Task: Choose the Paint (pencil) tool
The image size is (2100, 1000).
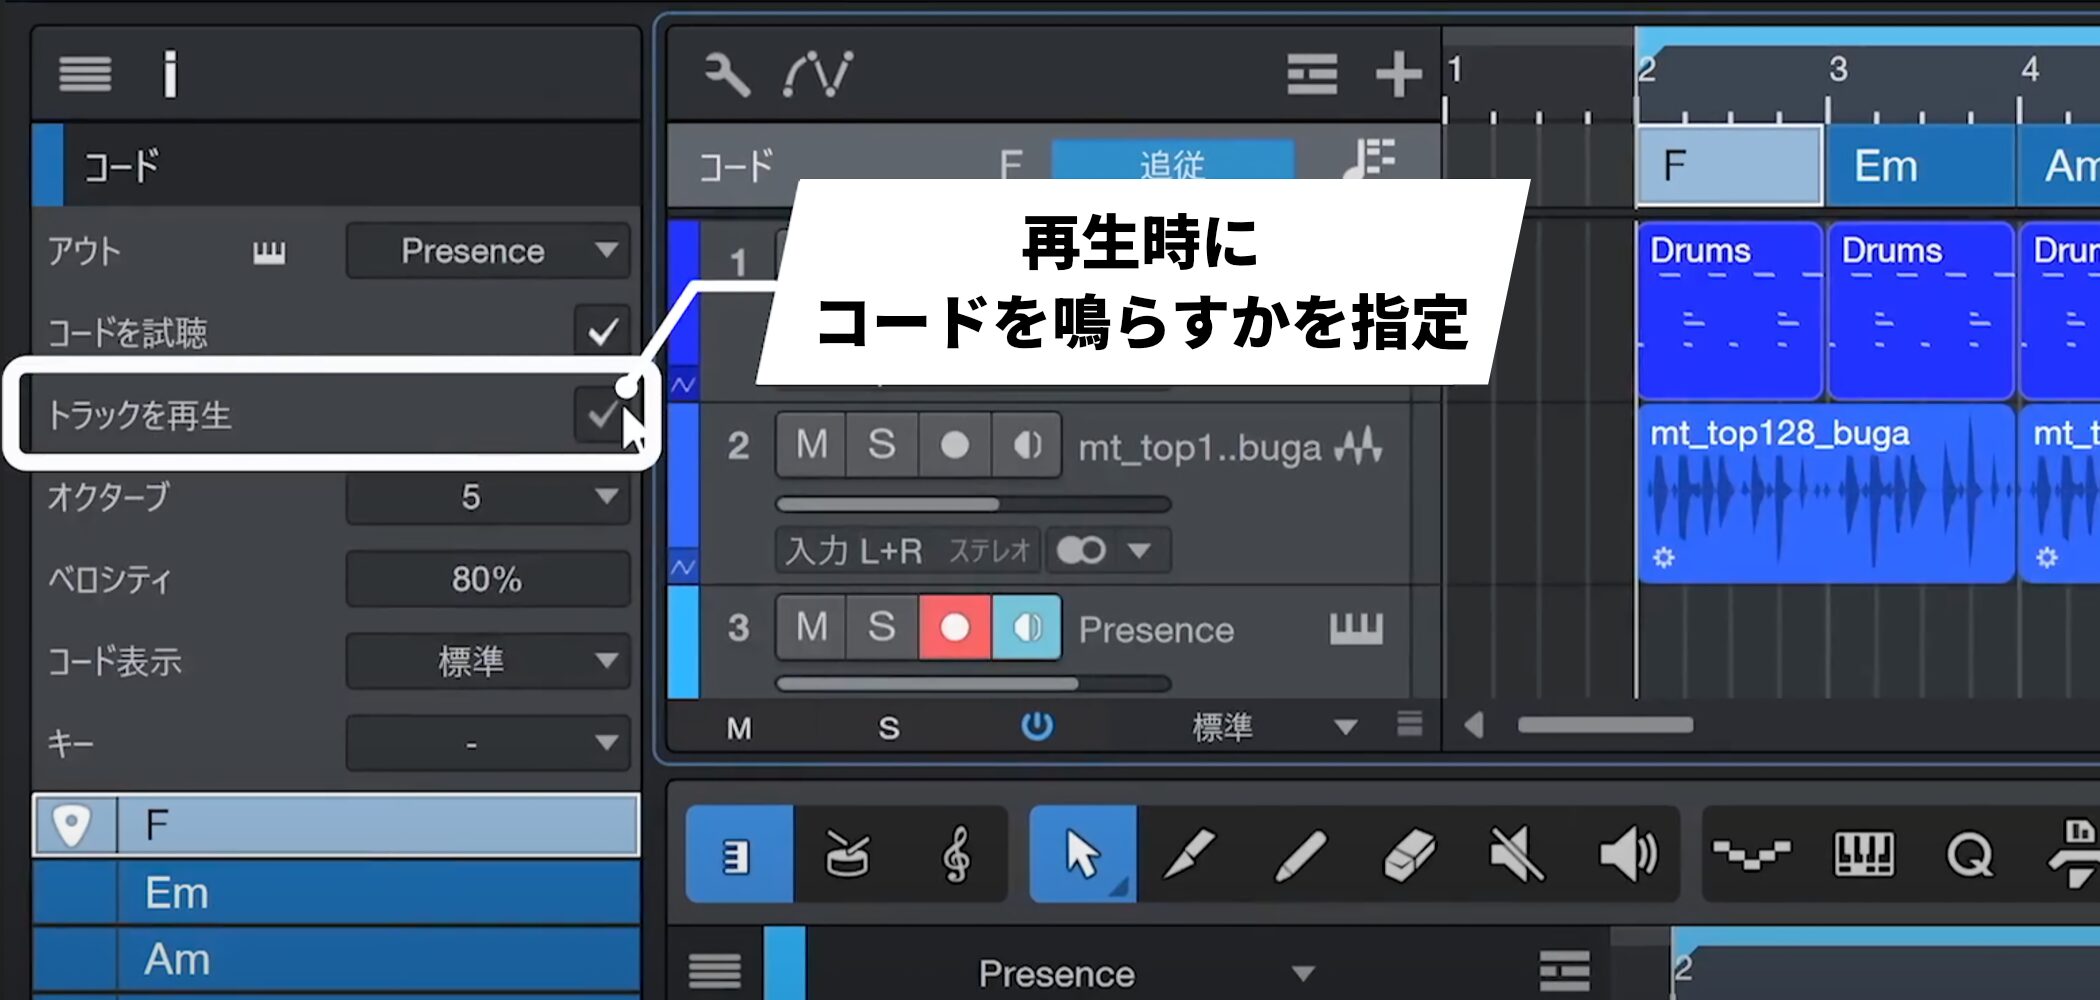Action: coord(1300,856)
